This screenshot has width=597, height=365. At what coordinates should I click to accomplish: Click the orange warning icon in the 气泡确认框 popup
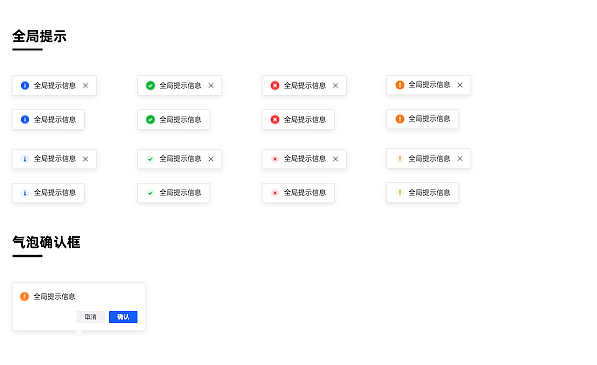(24, 296)
